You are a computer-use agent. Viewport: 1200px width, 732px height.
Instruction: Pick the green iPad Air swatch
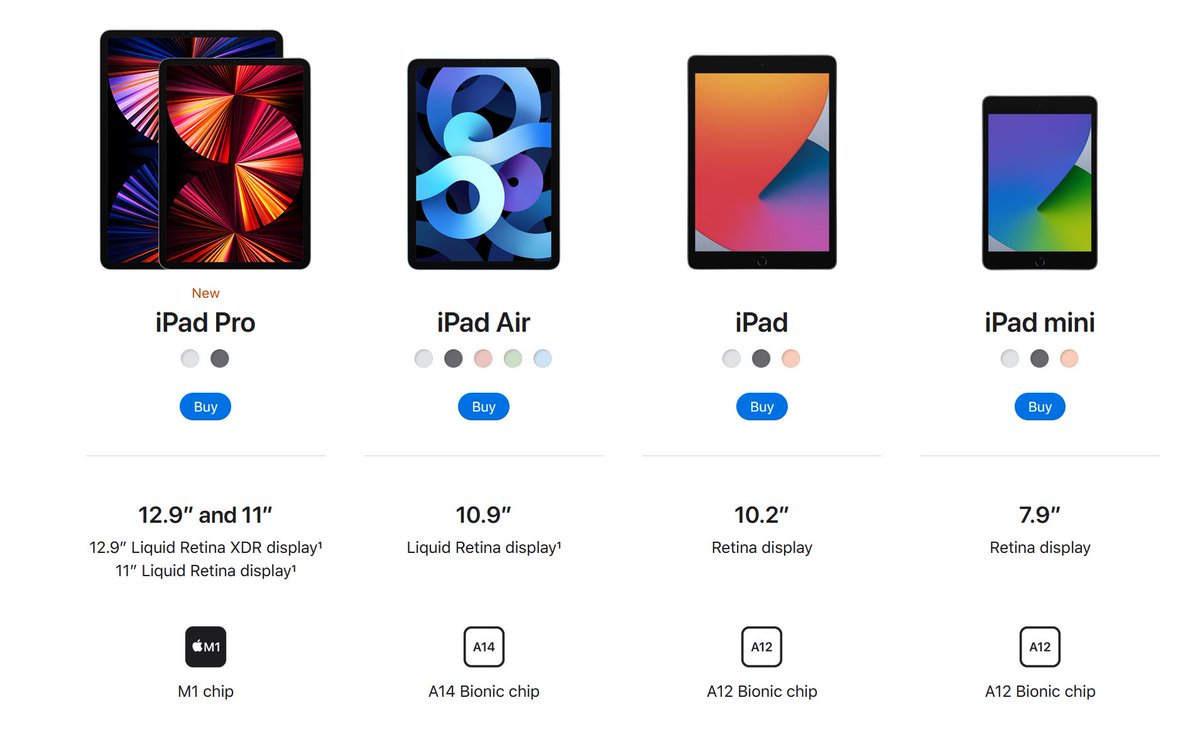click(513, 358)
